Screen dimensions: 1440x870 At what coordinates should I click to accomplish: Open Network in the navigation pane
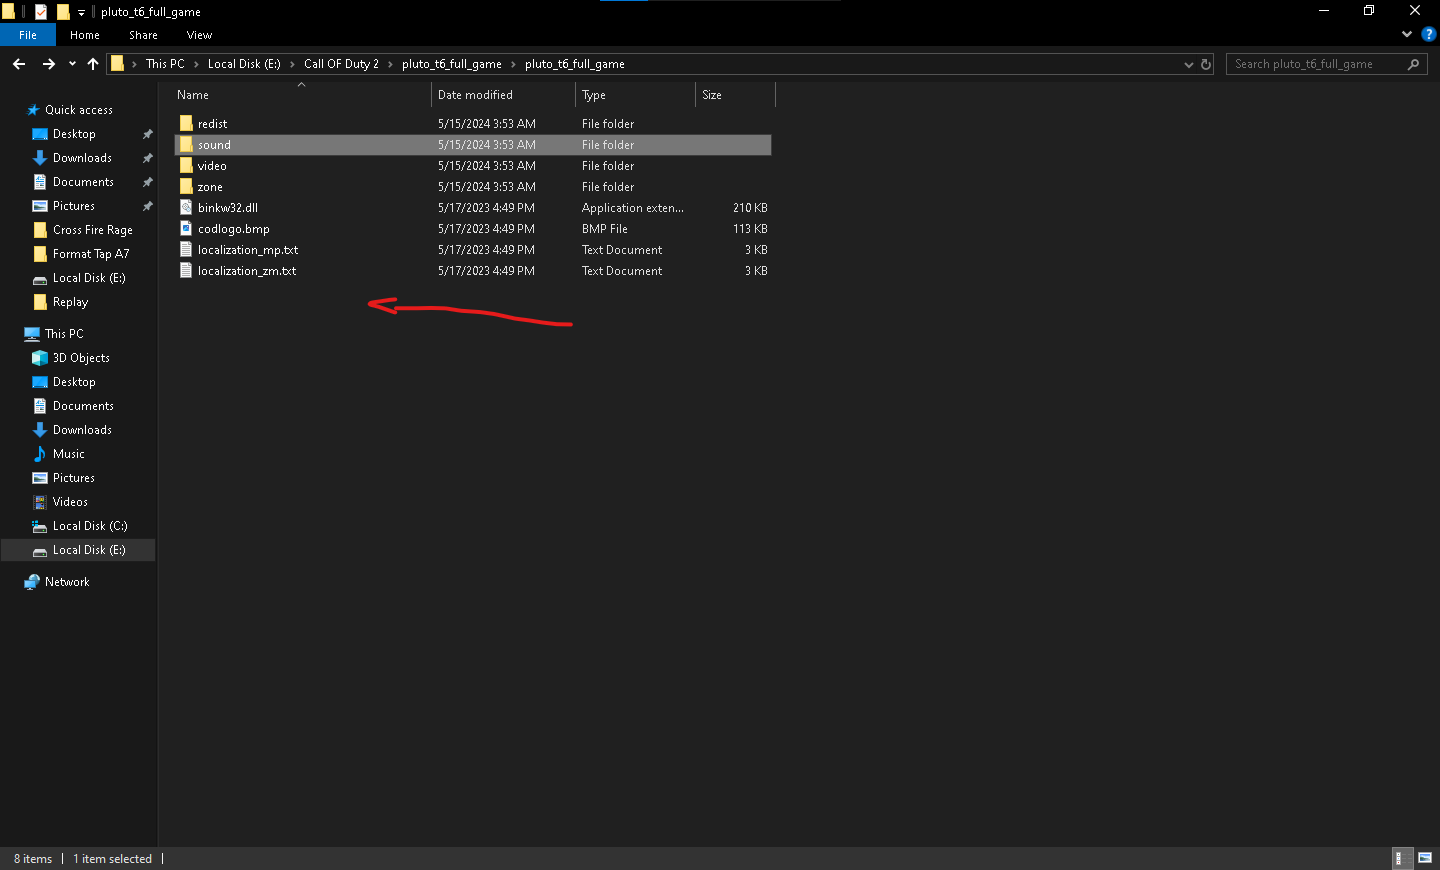(67, 582)
